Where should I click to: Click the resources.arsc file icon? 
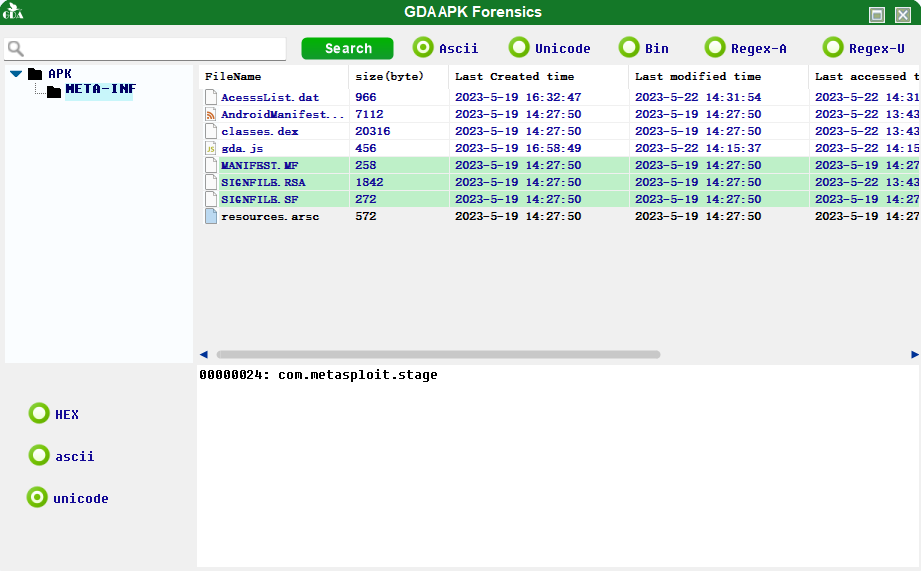tap(211, 216)
